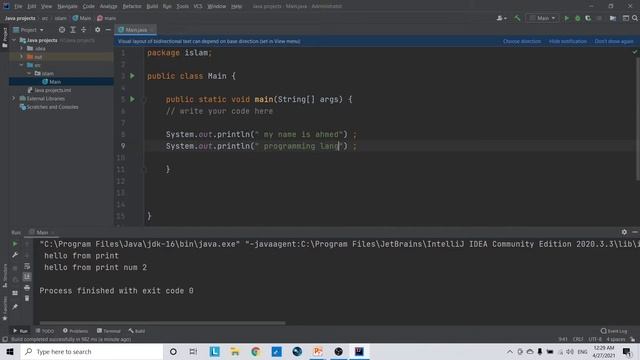Screen dimensions: 640x360
Task: Run class Main from the line 3 gutter arrow
Action: [132, 76]
